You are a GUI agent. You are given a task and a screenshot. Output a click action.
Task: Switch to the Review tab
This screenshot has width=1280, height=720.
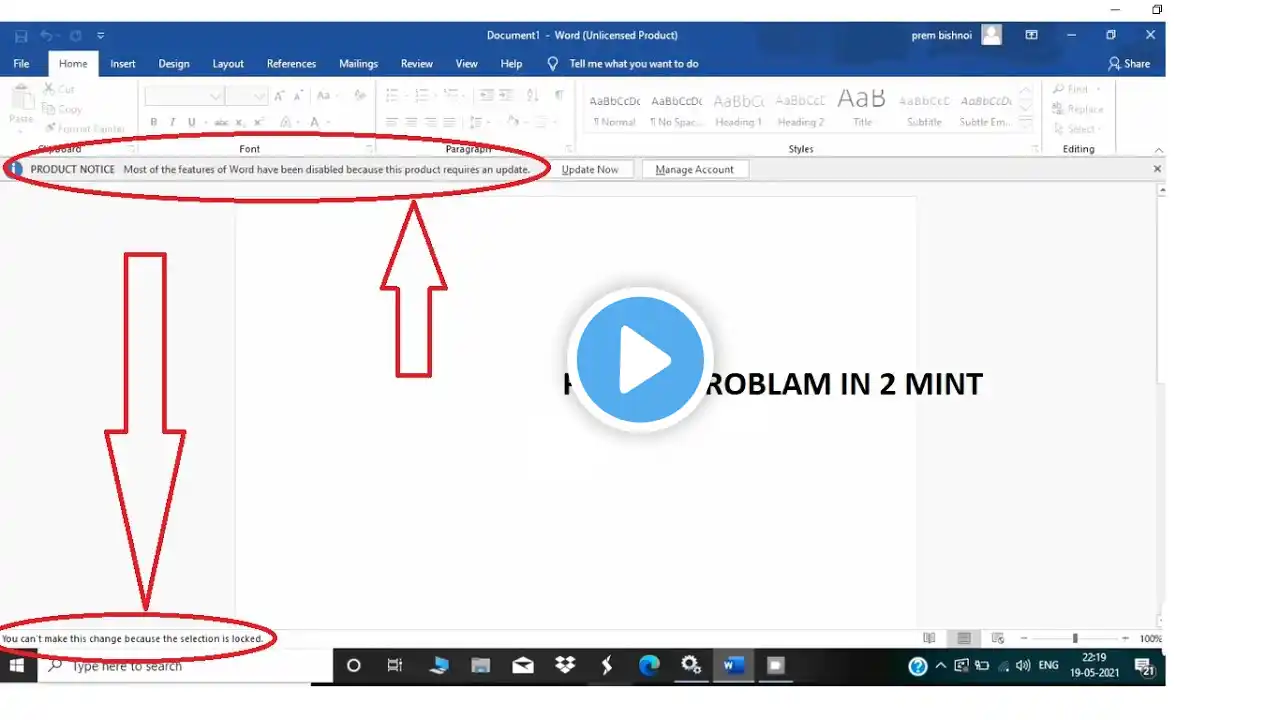pos(417,64)
